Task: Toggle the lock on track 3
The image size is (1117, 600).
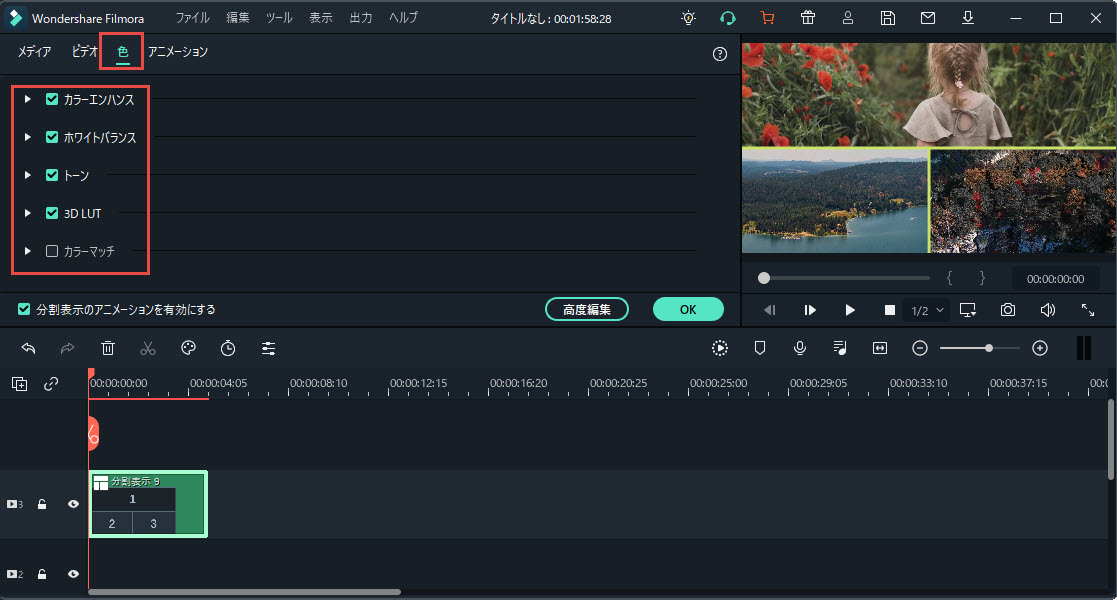Action: (x=42, y=504)
